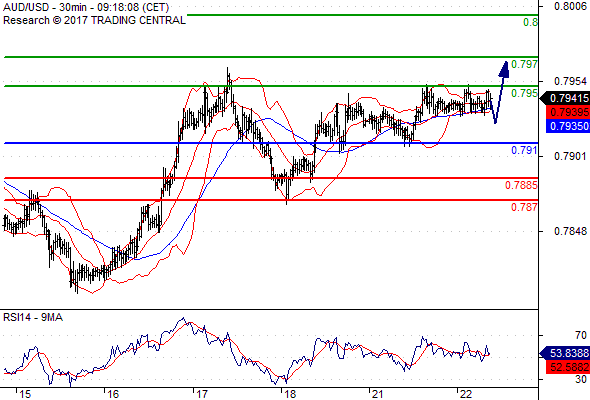This screenshot has height=400, width=590.
Task: Click the red support label 0.7885
Action: [521, 185]
